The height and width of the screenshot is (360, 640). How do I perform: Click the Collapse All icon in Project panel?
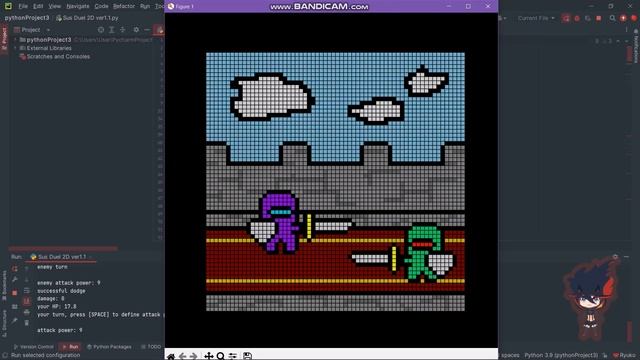tap(122, 30)
